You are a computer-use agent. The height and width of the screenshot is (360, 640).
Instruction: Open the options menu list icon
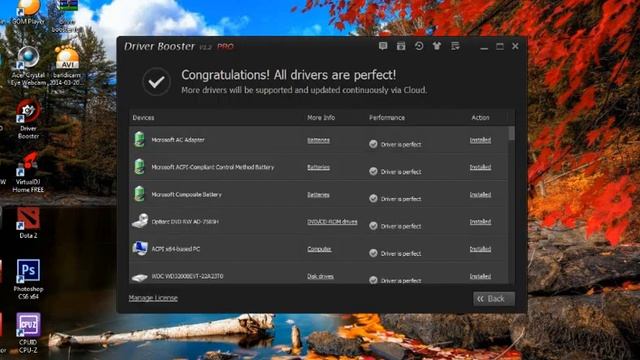point(455,46)
